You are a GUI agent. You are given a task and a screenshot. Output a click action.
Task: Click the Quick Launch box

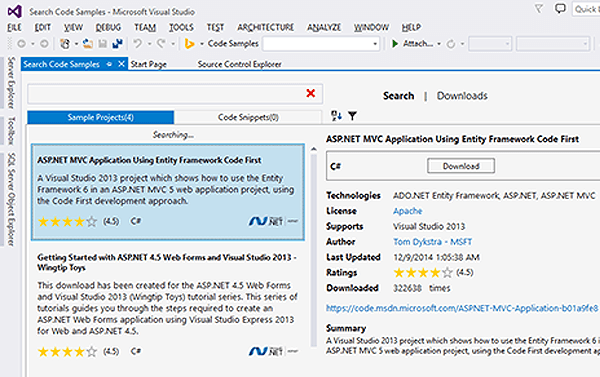point(586,9)
